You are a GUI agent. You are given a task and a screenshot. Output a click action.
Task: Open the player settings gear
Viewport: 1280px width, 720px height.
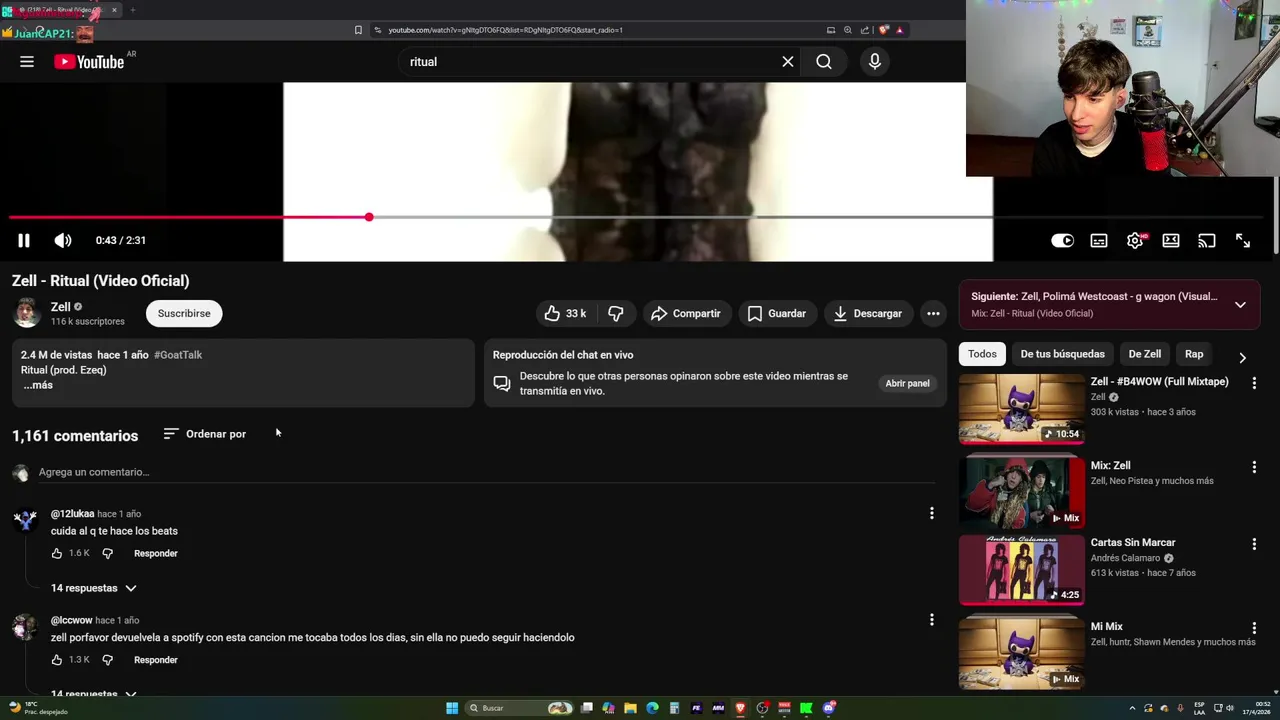1135,240
